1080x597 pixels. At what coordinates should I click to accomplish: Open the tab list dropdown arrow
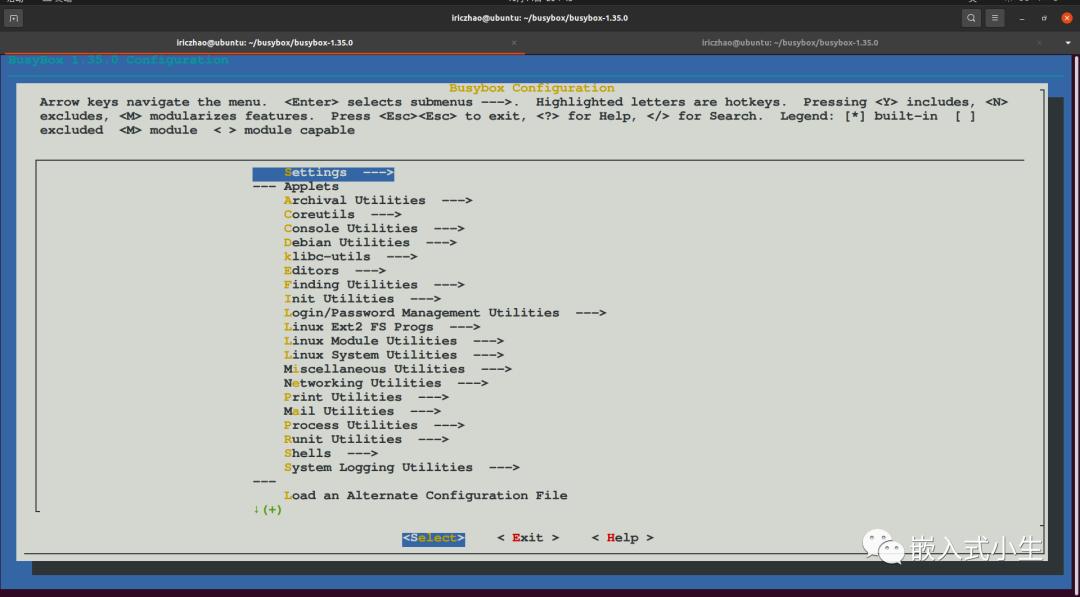(x=1068, y=43)
